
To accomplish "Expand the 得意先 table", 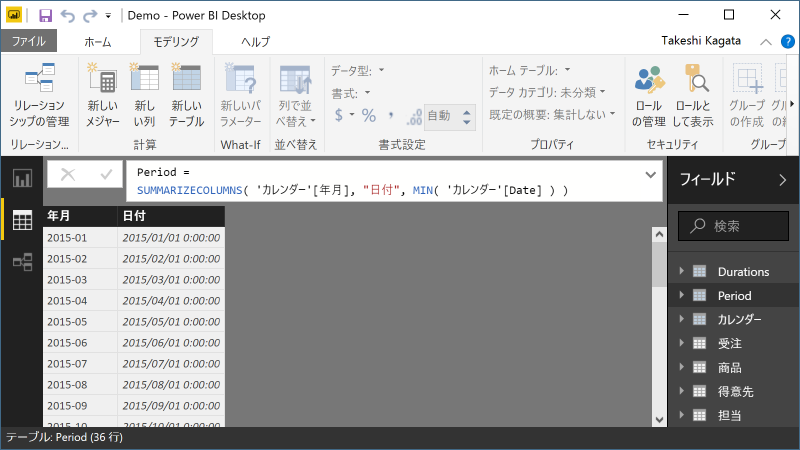I will click(682, 391).
